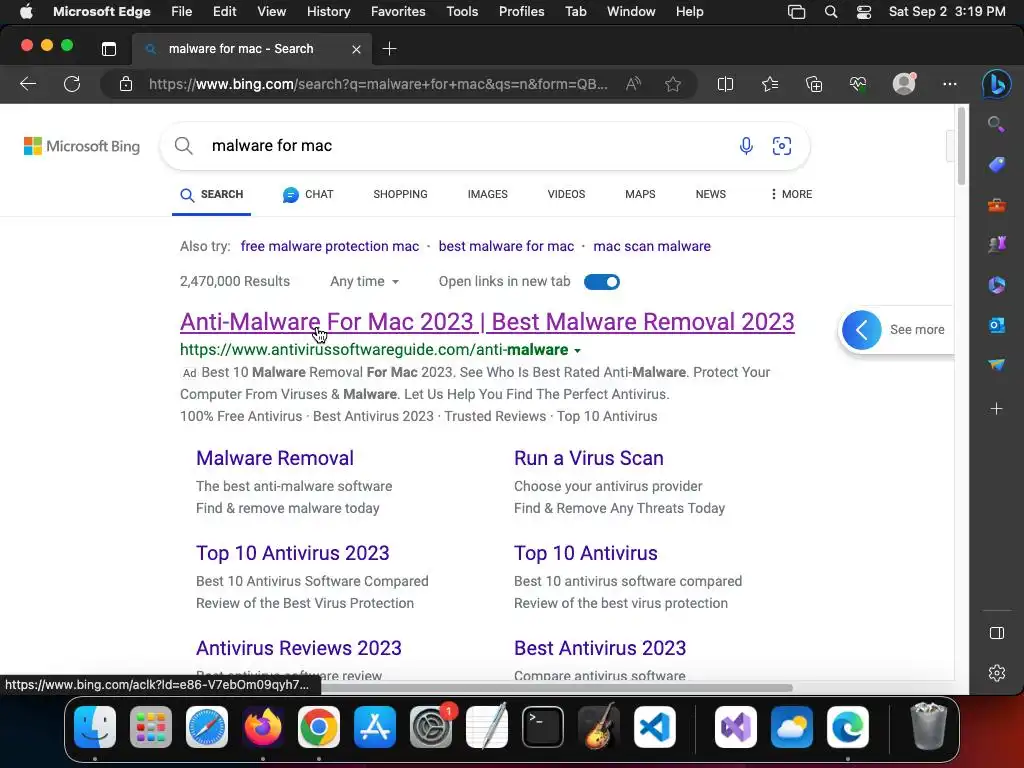This screenshot has height=768, width=1024.
Task: Open Read Aloud icon in the address bar
Action: click(x=633, y=84)
